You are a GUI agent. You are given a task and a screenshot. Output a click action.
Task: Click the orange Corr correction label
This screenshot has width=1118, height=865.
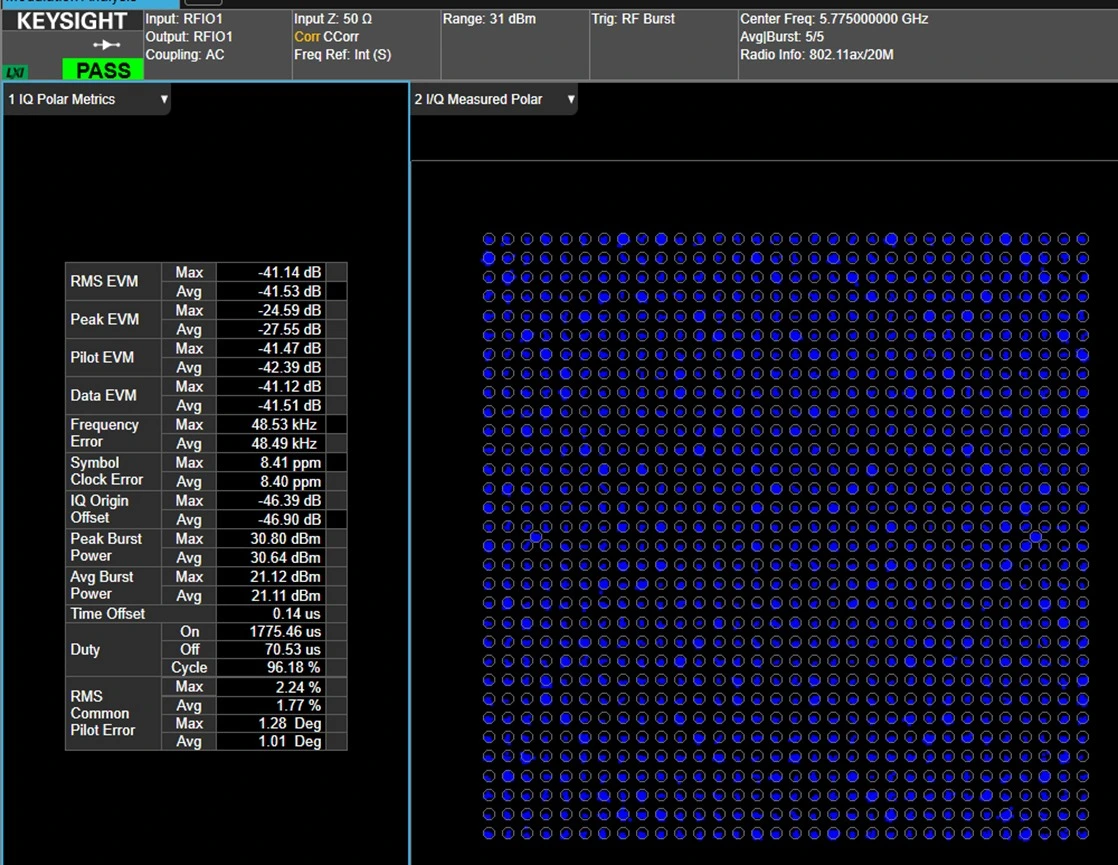coord(307,36)
